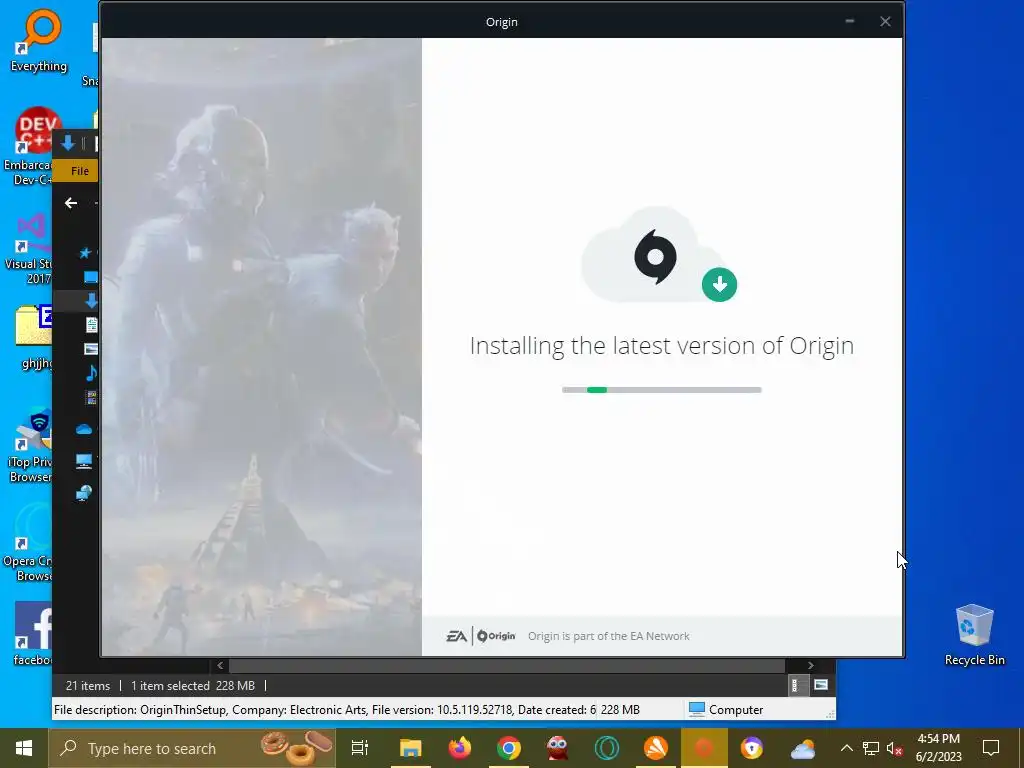Select the Visual Studio 2017 desktop shortcut
The height and width of the screenshot is (768, 1024).
[28, 249]
